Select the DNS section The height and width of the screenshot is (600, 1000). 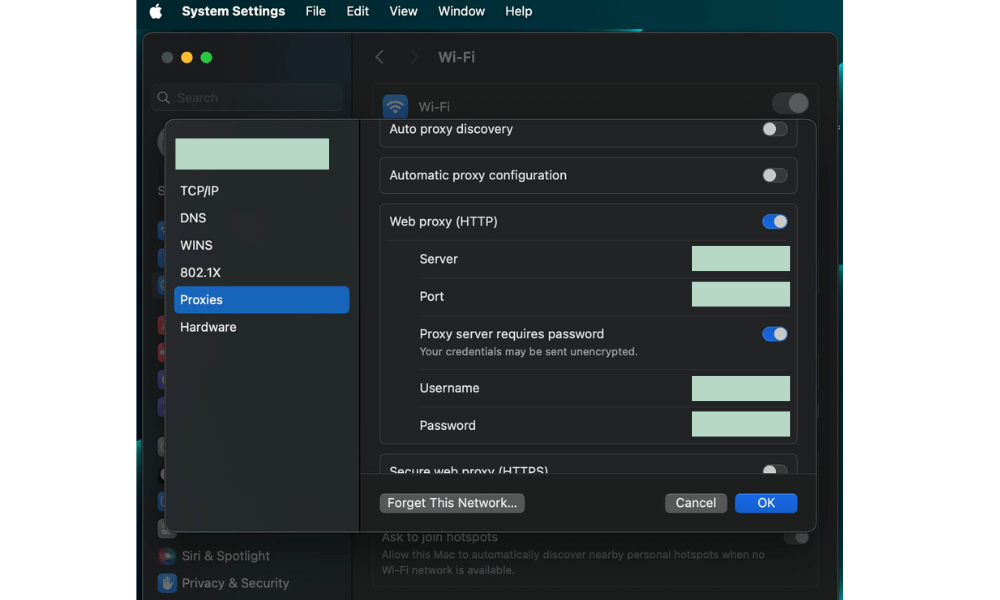[x=193, y=218]
